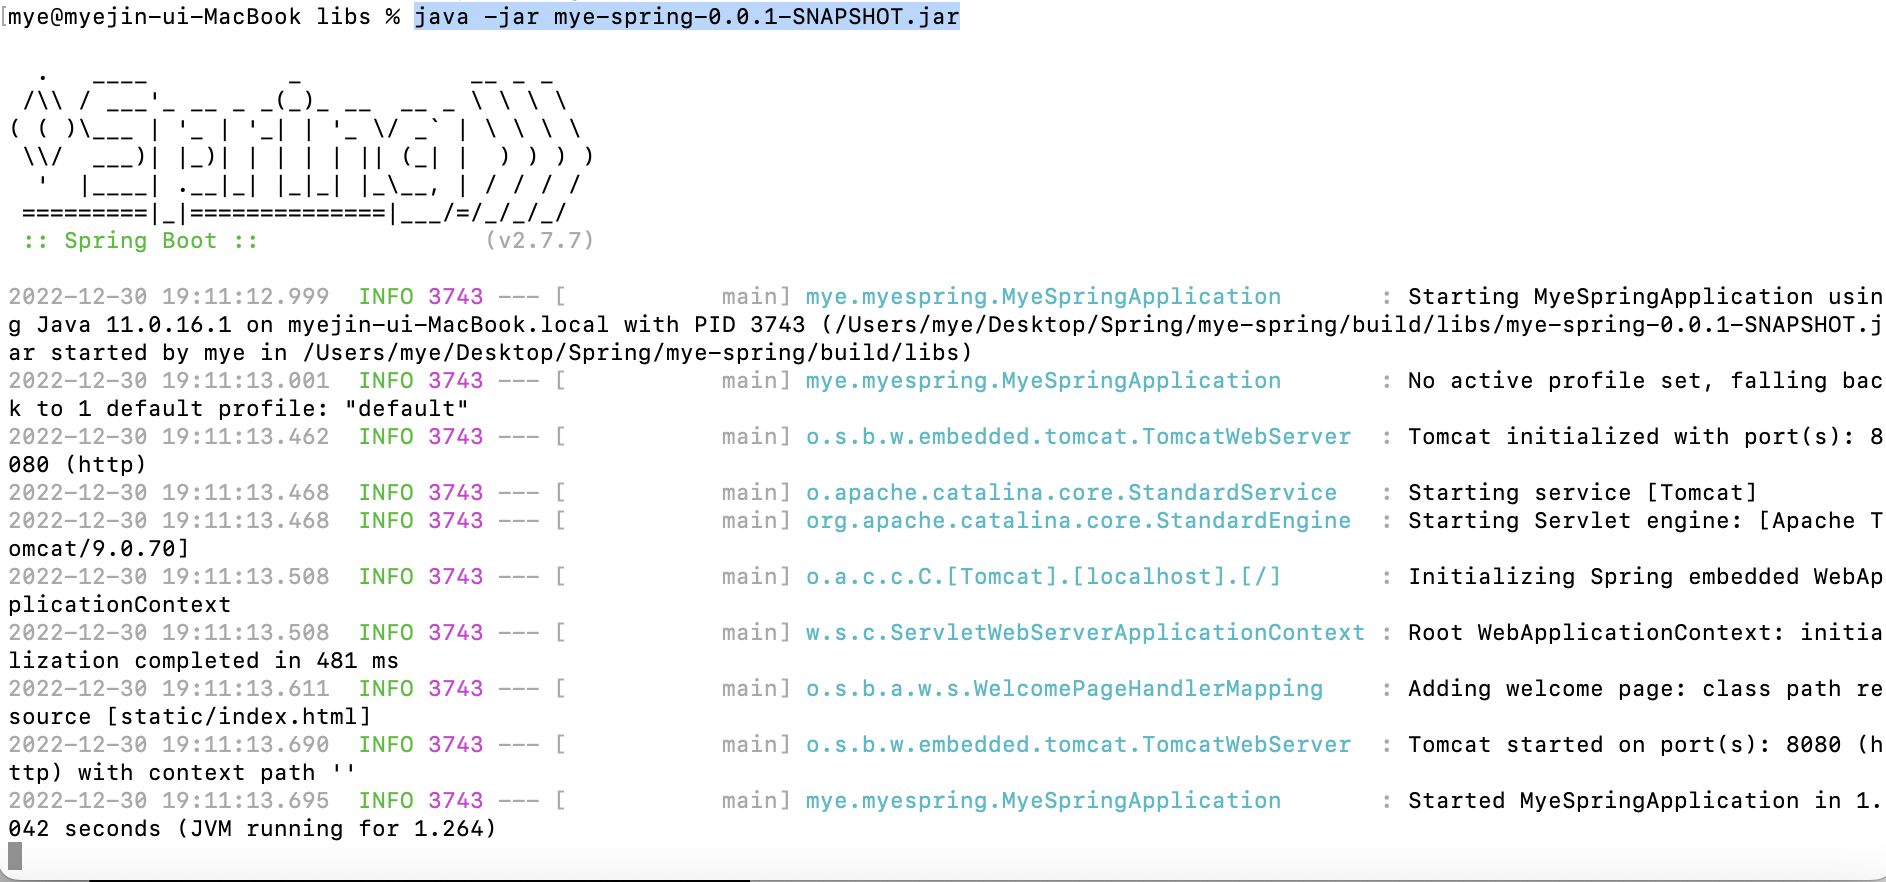Screen dimensions: 1886x882
Task: Click the green ':: Spring Boot ::' label
Action: click(x=141, y=241)
